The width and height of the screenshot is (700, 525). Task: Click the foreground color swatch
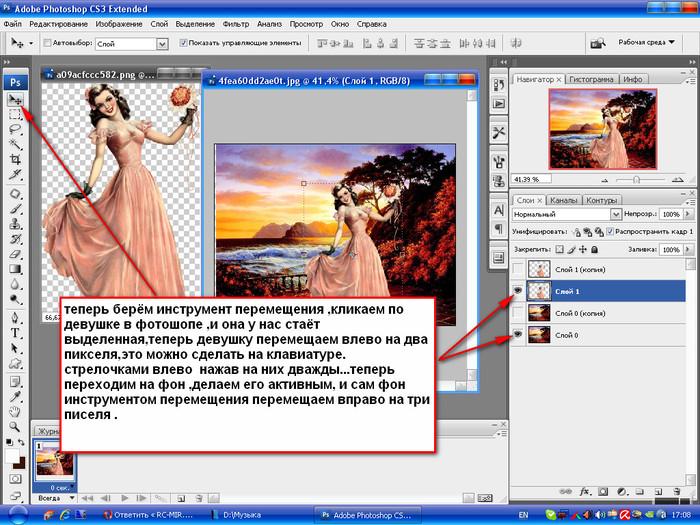[12, 456]
